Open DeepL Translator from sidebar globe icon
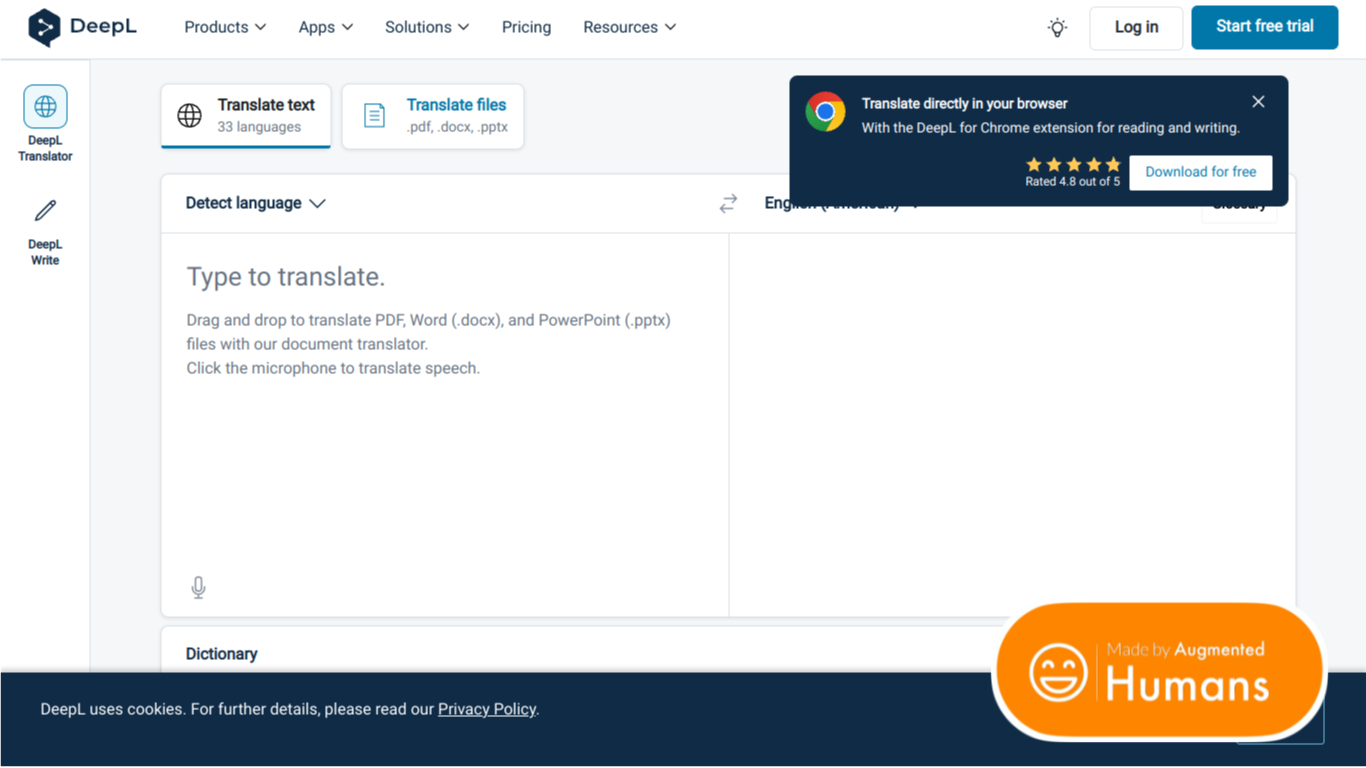Image resolution: width=1366 pixels, height=768 pixels. [x=45, y=106]
